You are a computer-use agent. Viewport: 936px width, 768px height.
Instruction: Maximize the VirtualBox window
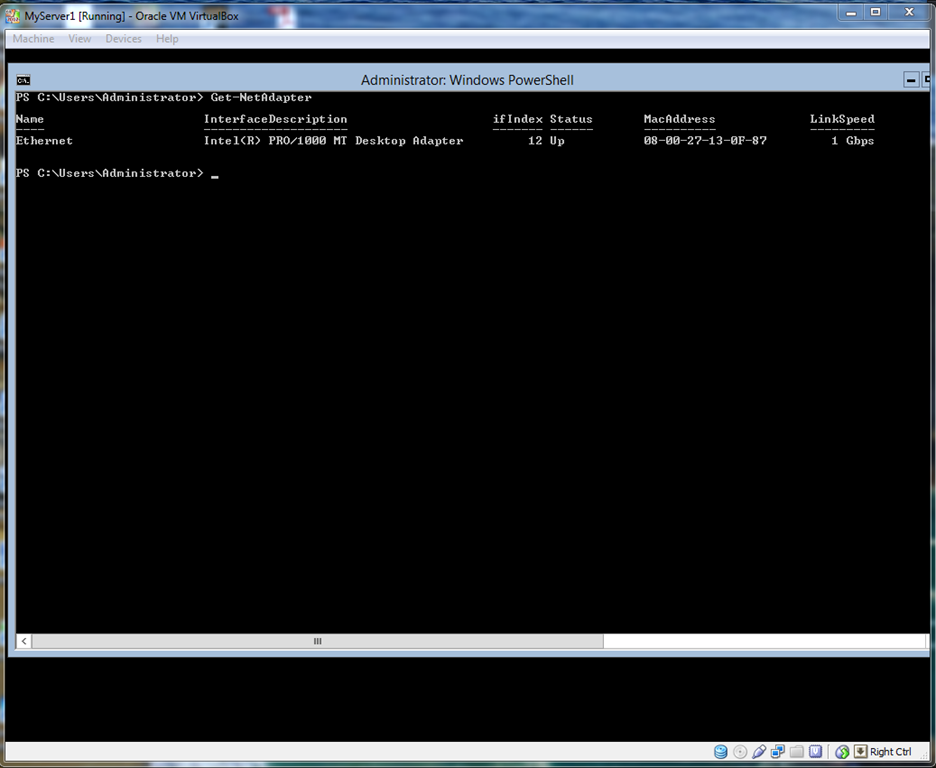click(x=876, y=13)
